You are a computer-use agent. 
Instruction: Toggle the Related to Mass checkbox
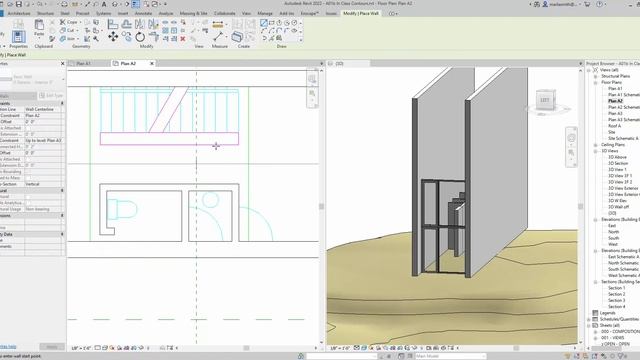pyautogui.click(x=28, y=178)
